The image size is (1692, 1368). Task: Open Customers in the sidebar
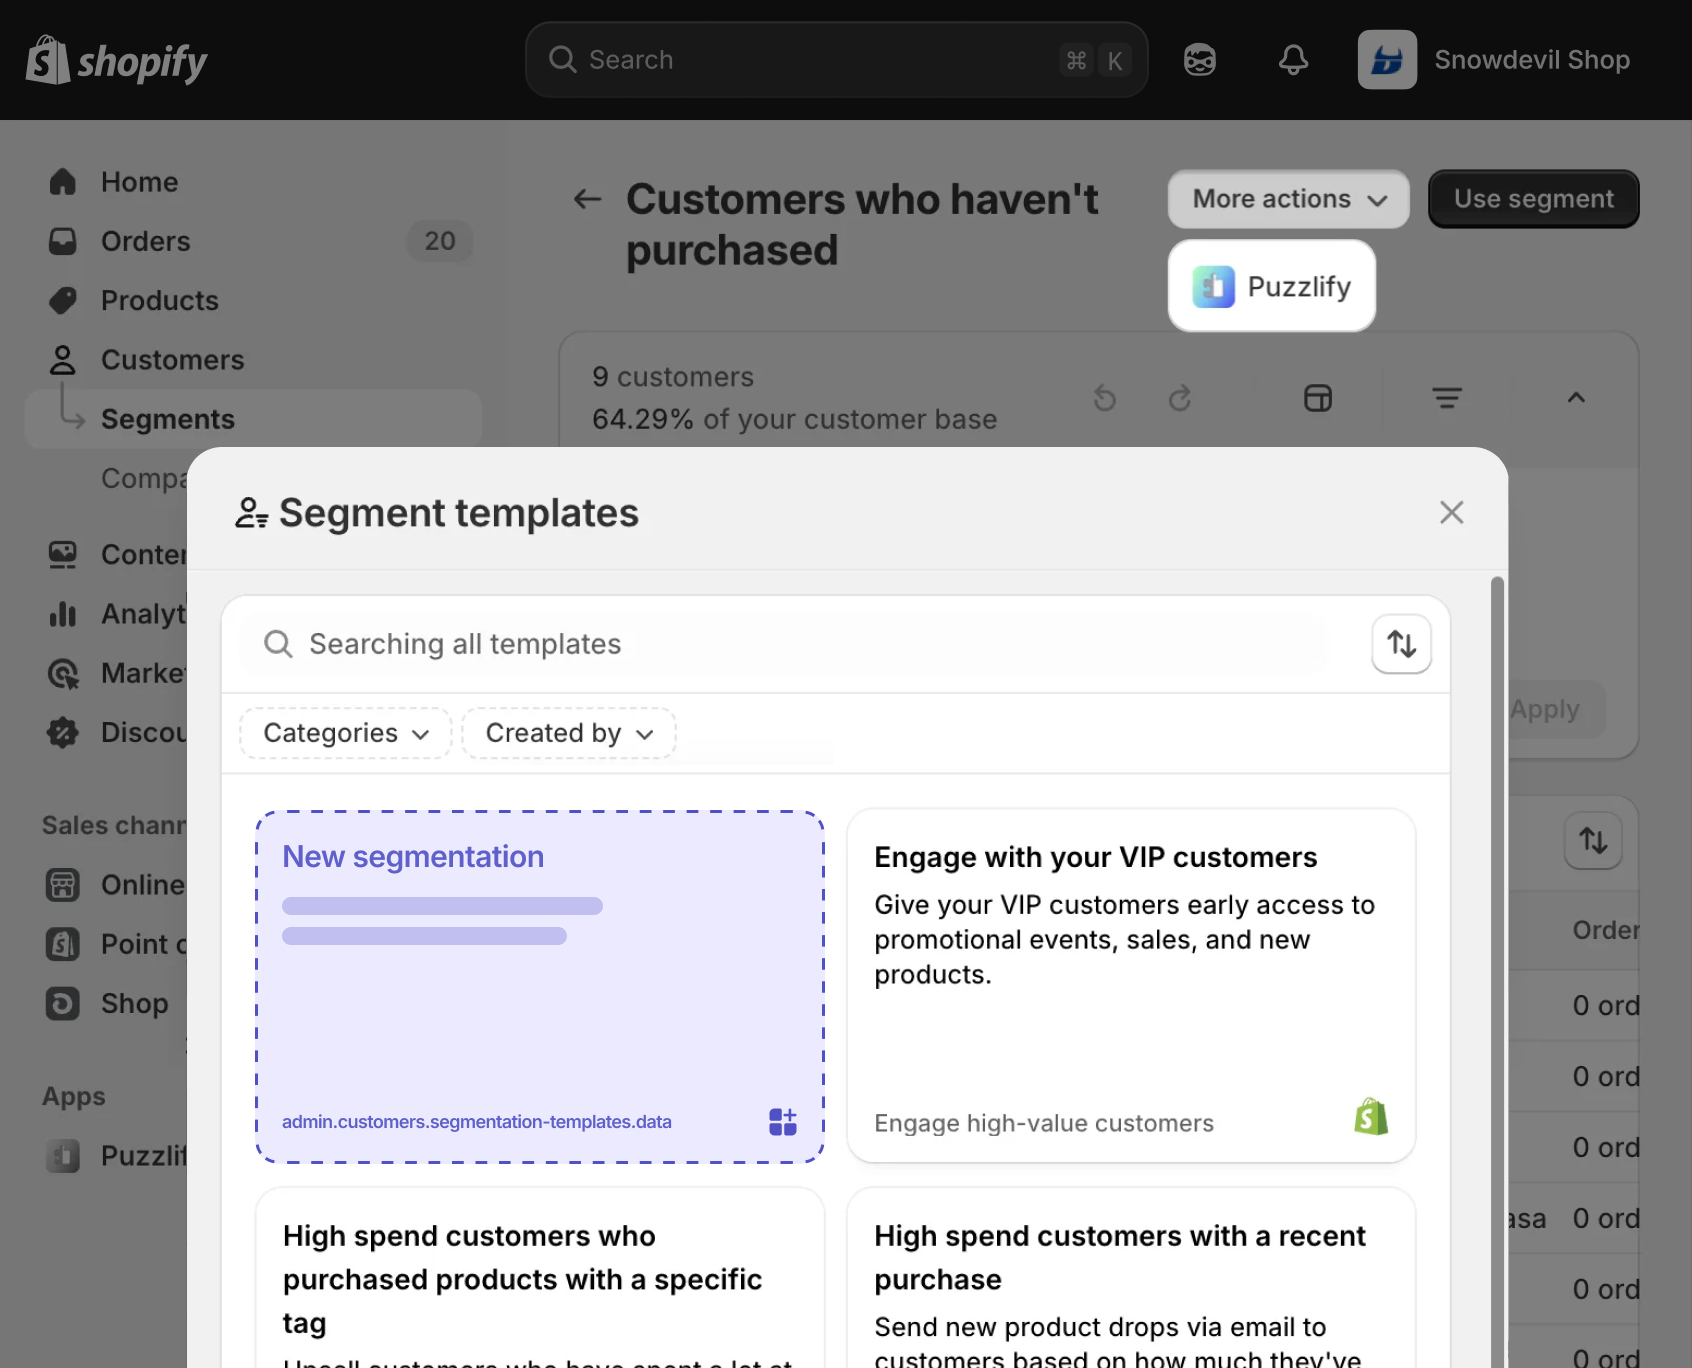click(x=172, y=360)
